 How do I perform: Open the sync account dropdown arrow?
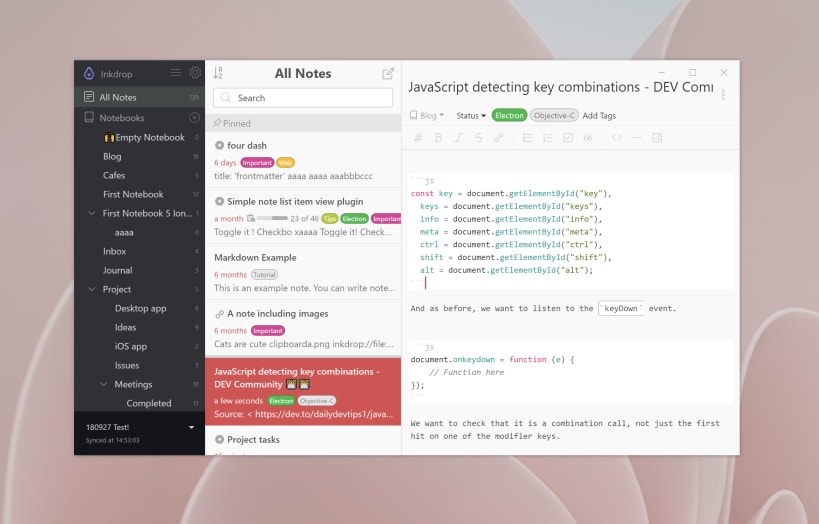click(x=191, y=427)
